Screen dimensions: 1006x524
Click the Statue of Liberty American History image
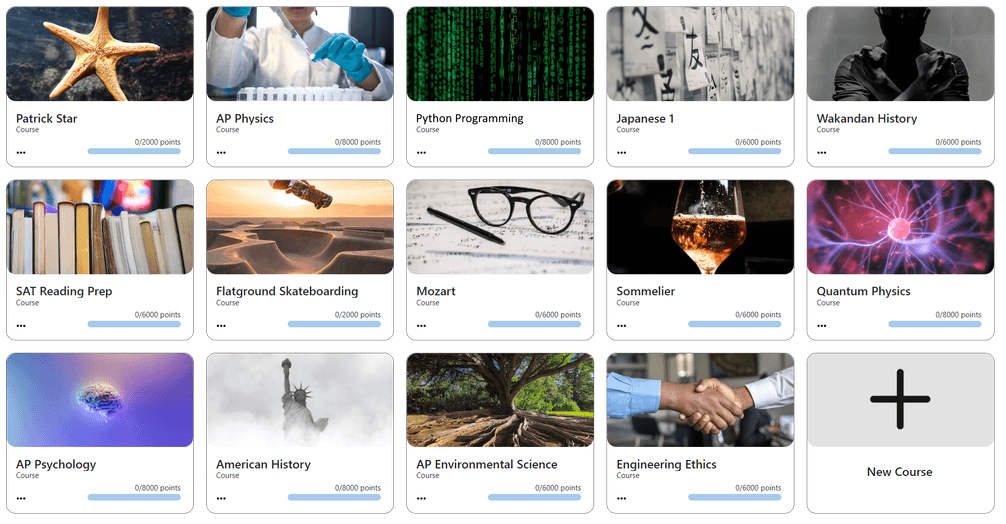pos(300,400)
